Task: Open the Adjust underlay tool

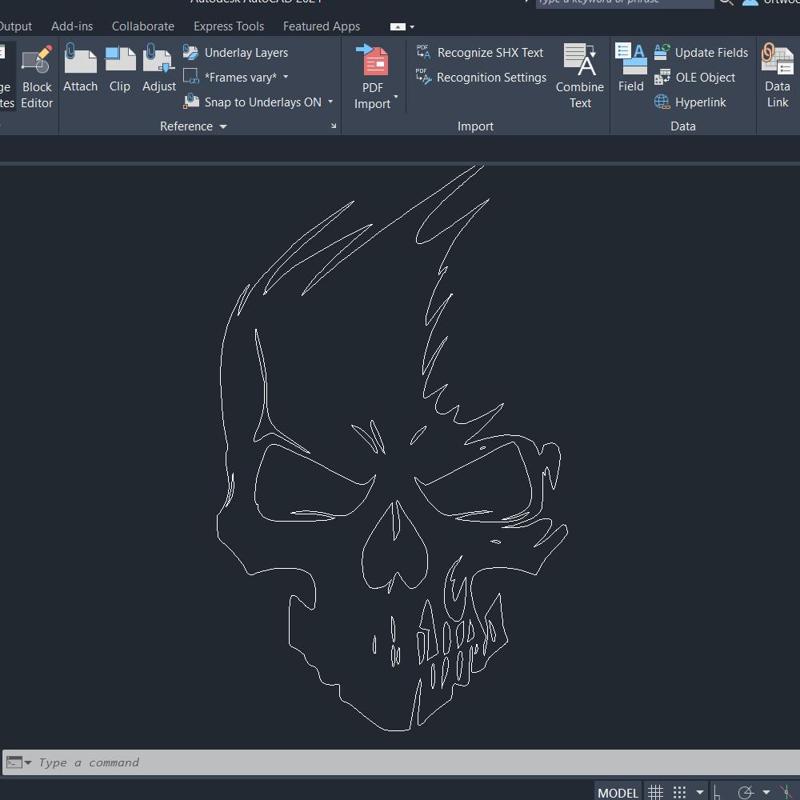Action: pos(159,68)
